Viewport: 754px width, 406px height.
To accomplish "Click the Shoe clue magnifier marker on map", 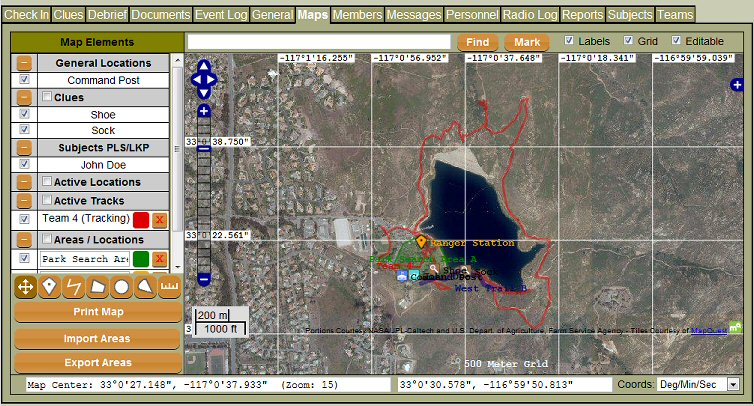I will click(433, 268).
